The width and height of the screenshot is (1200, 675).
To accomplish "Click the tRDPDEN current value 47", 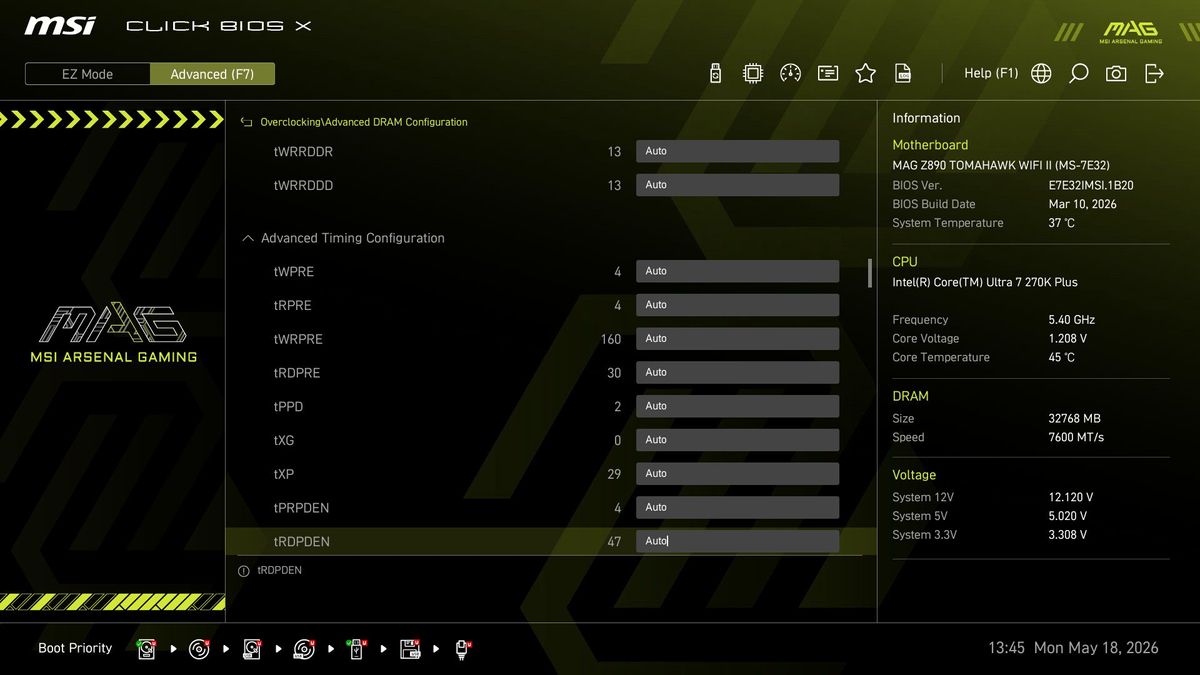I will pos(614,542).
